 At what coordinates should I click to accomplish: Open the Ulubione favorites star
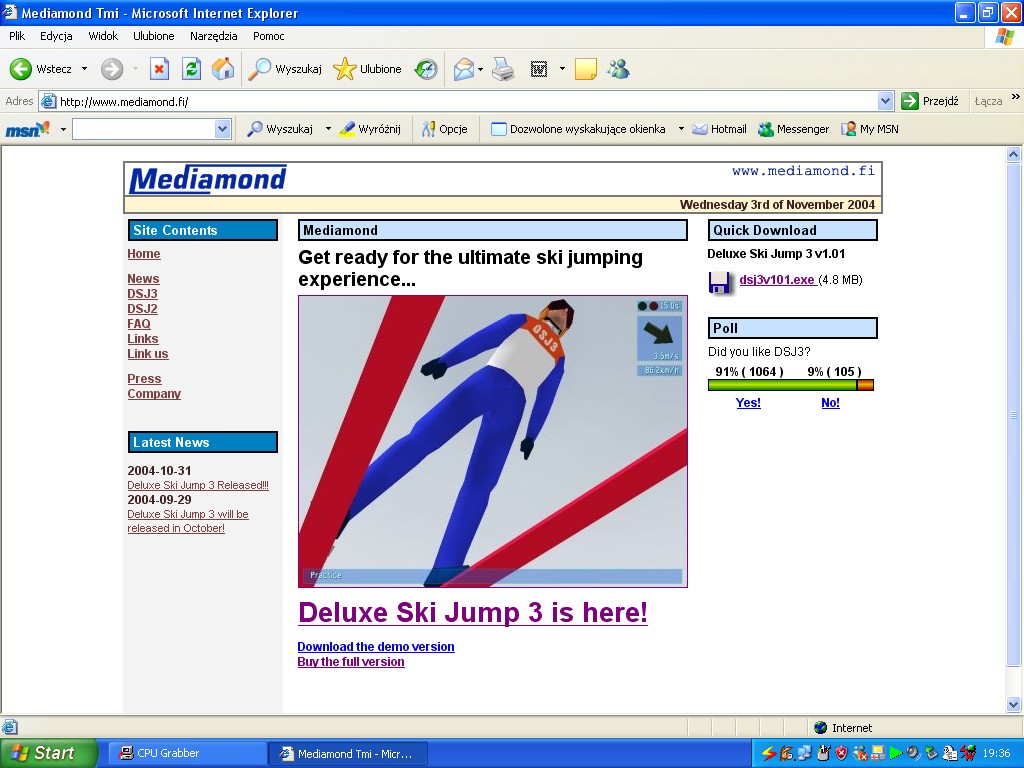[368, 69]
